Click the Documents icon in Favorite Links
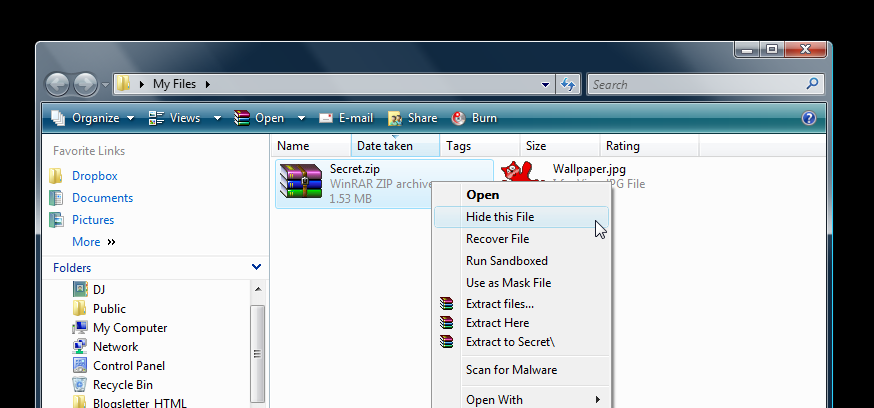Viewport: 874px width, 408px height. coord(56,198)
